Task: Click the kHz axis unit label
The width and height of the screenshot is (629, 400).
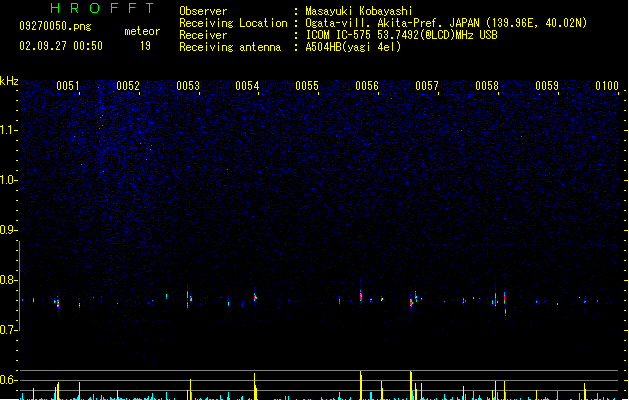Action: 9,81
